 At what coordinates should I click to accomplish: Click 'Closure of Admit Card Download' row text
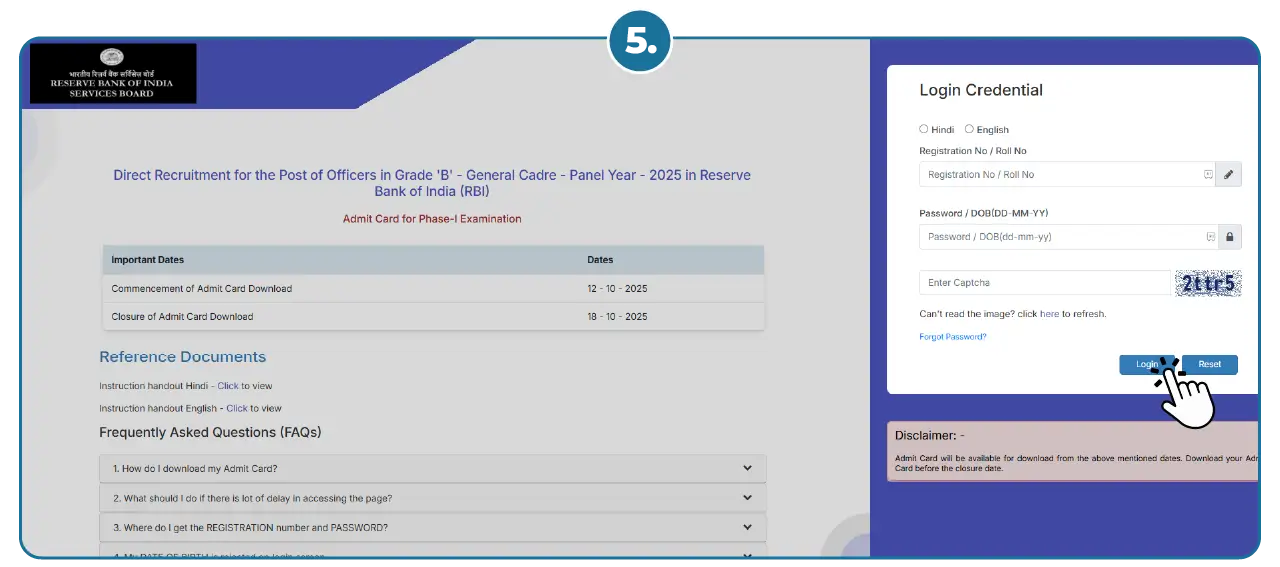click(x=182, y=317)
